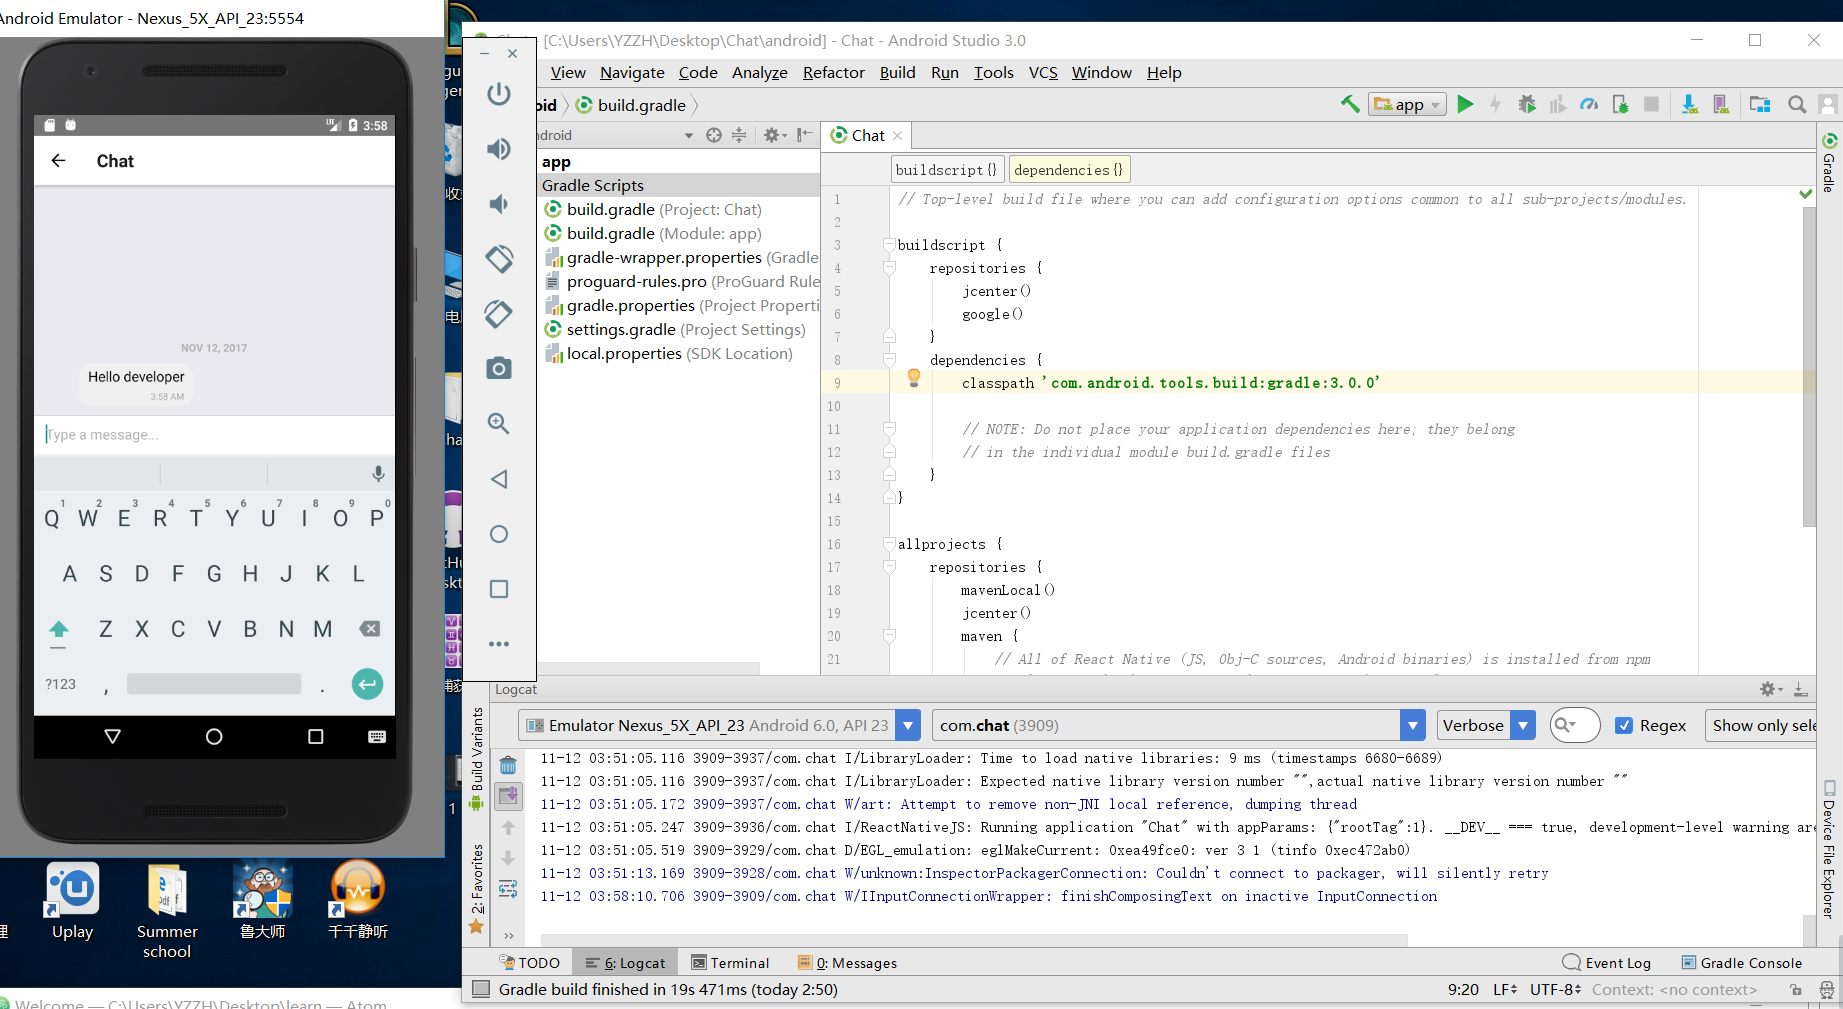1843x1009 pixels.
Task: Open the VCS menu
Action: point(1043,72)
